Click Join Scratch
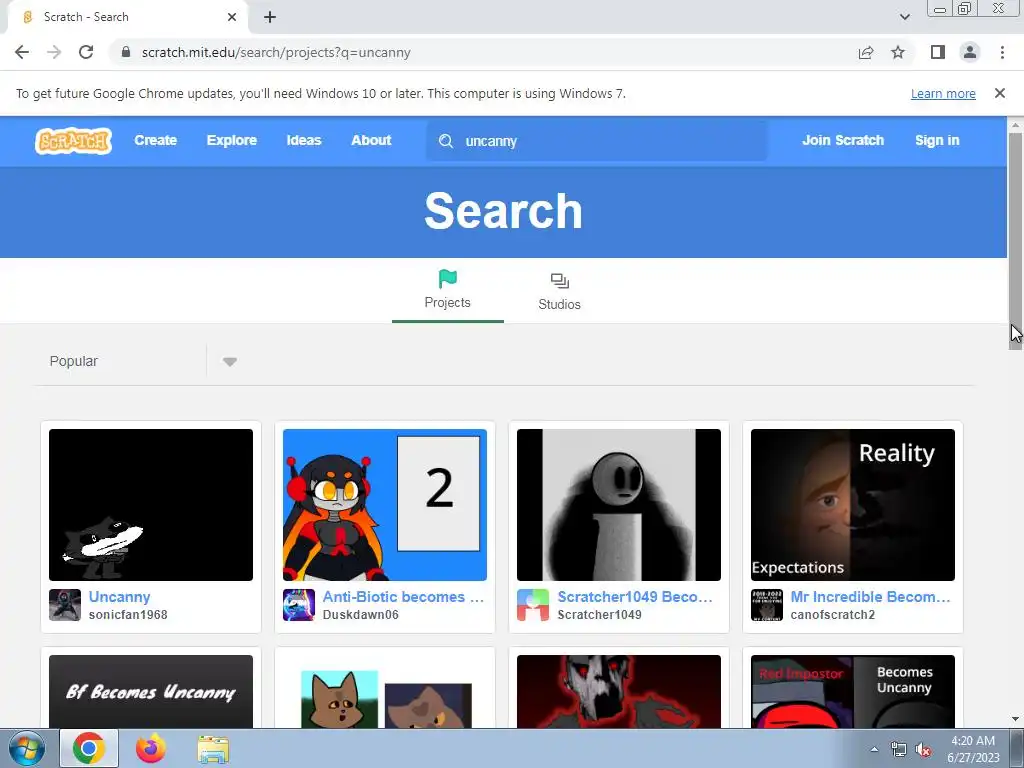The image size is (1024, 768). click(842, 140)
